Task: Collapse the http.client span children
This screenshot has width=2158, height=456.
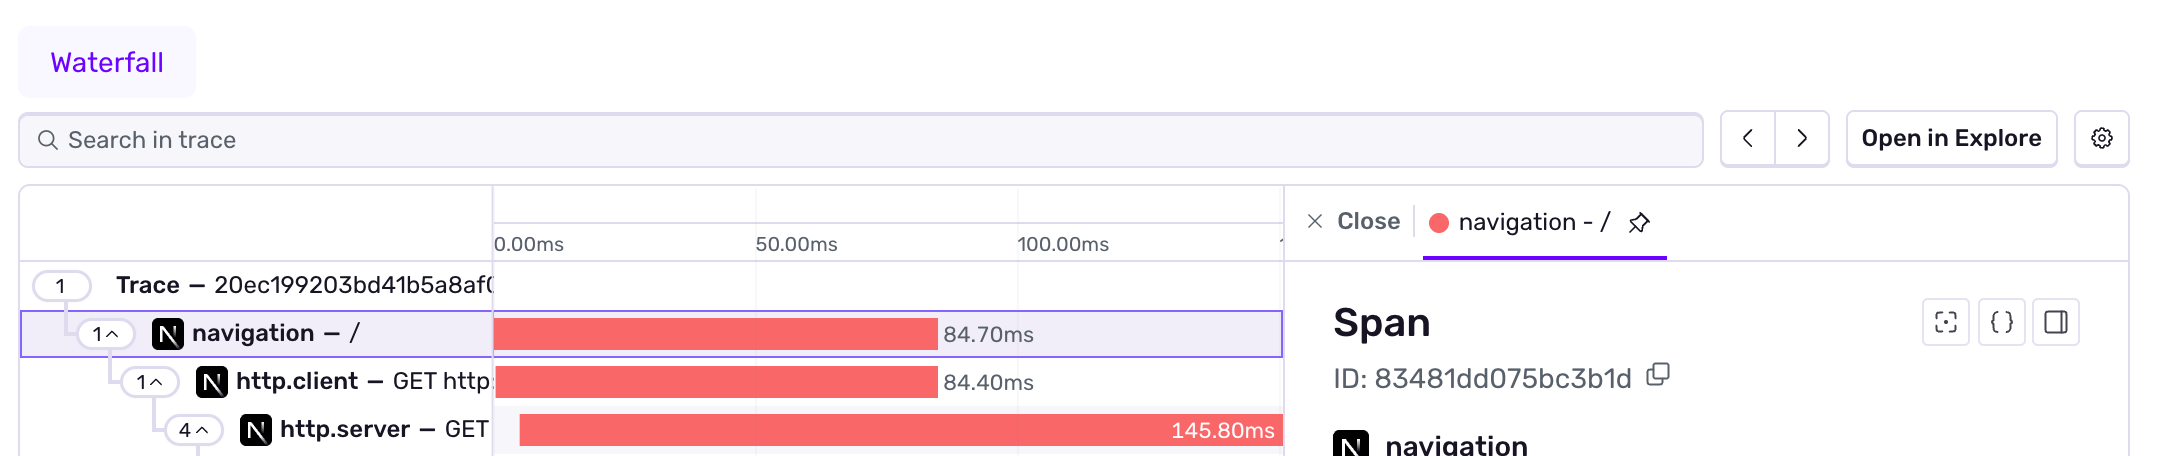Action: (x=150, y=382)
